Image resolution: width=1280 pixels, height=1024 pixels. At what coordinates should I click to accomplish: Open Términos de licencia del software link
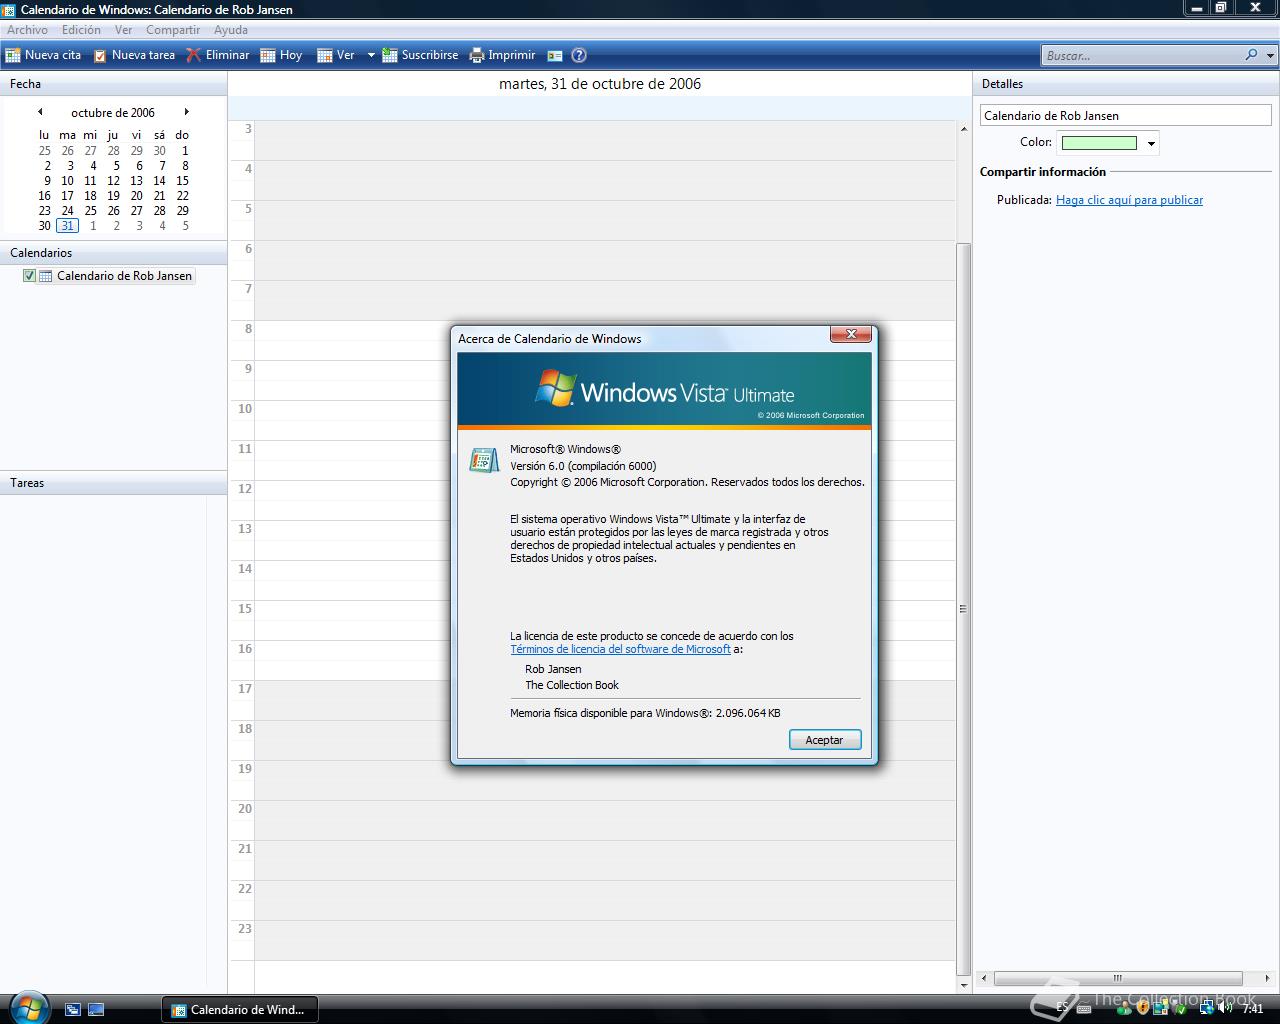point(620,649)
